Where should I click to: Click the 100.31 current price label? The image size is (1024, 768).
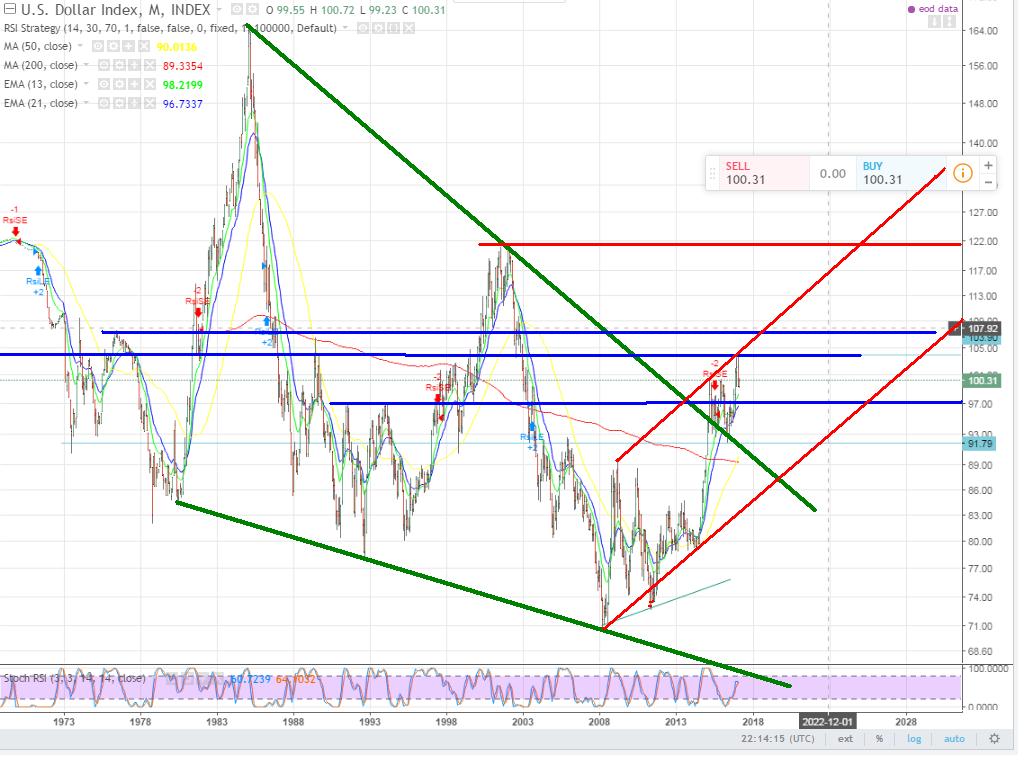[982, 380]
